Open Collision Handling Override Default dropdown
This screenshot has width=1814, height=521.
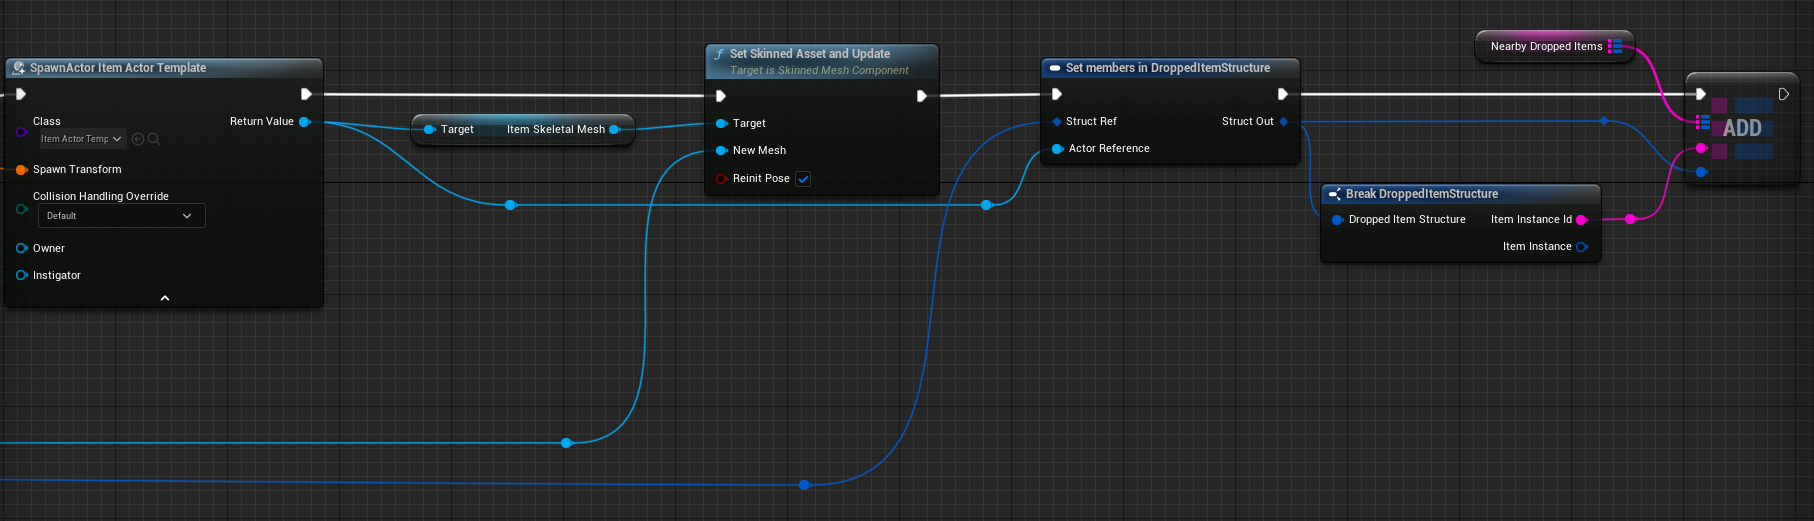coord(121,216)
